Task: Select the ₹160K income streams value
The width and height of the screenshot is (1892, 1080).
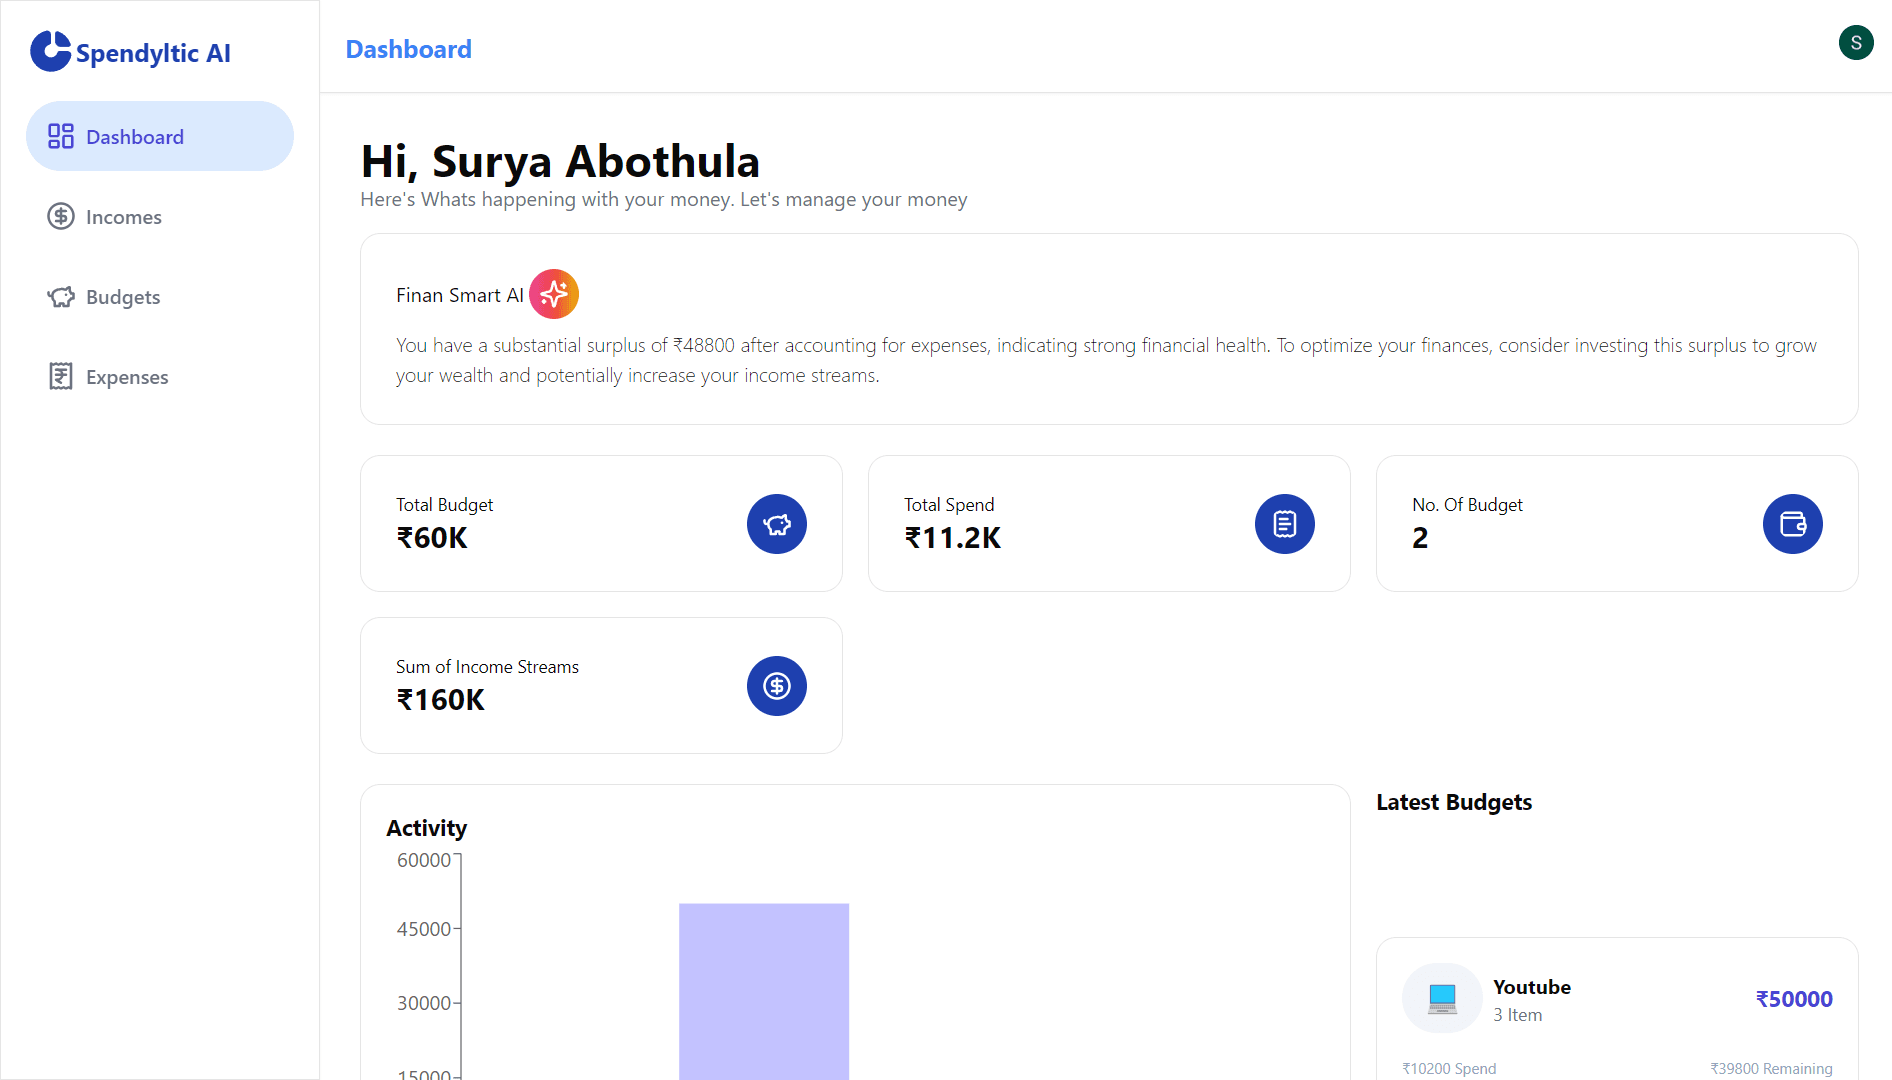Action: click(440, 700)
